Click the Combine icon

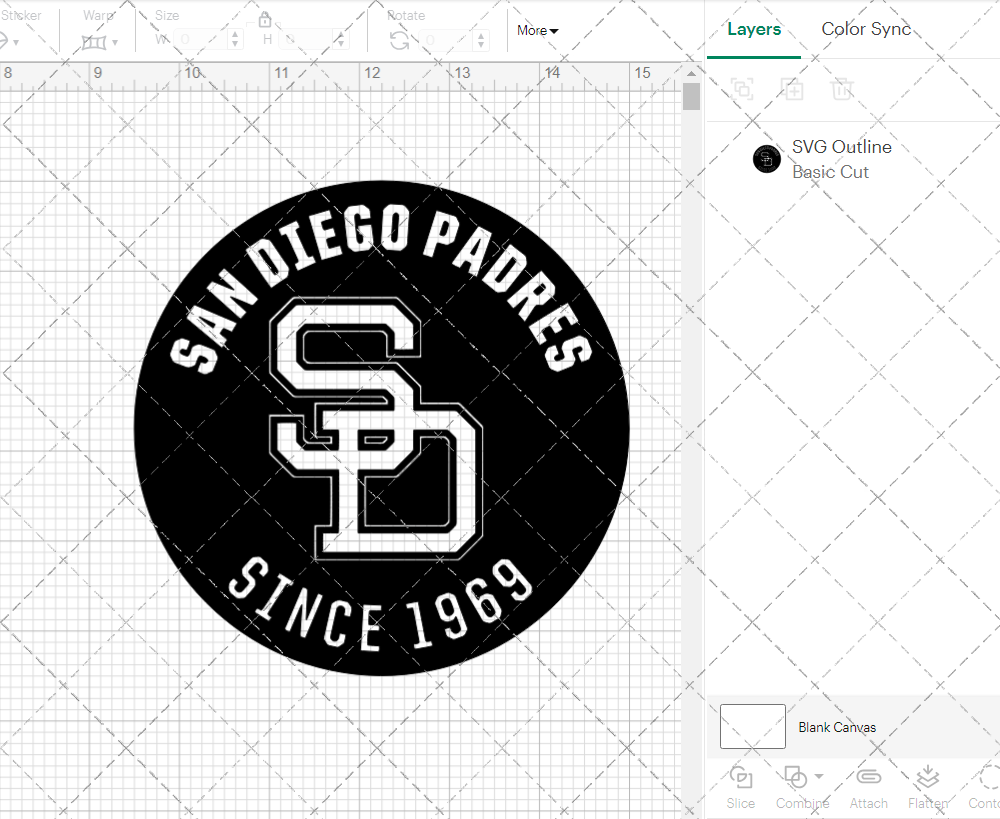click(x=797, y=778)
